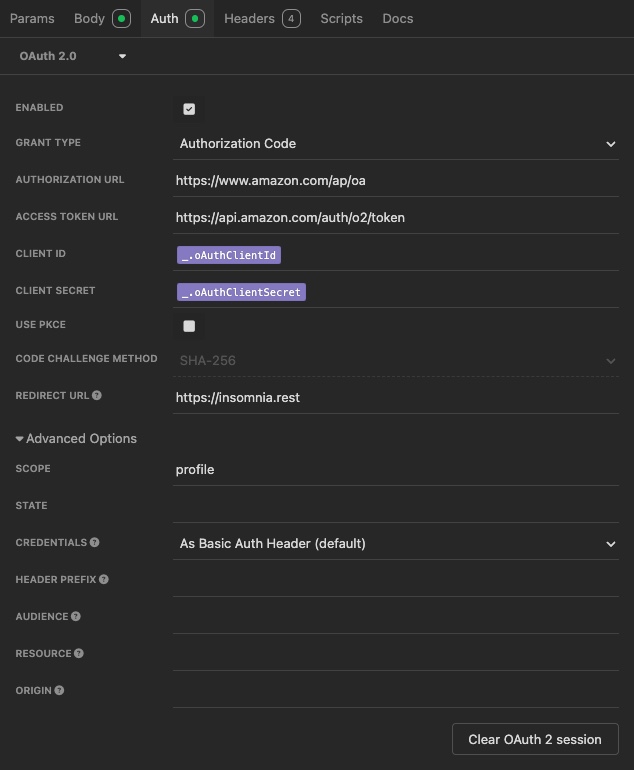Image resolution: width=634 pixels, height=770 pixels.
Task: Click the Authorization URL field
Action: 396,181
